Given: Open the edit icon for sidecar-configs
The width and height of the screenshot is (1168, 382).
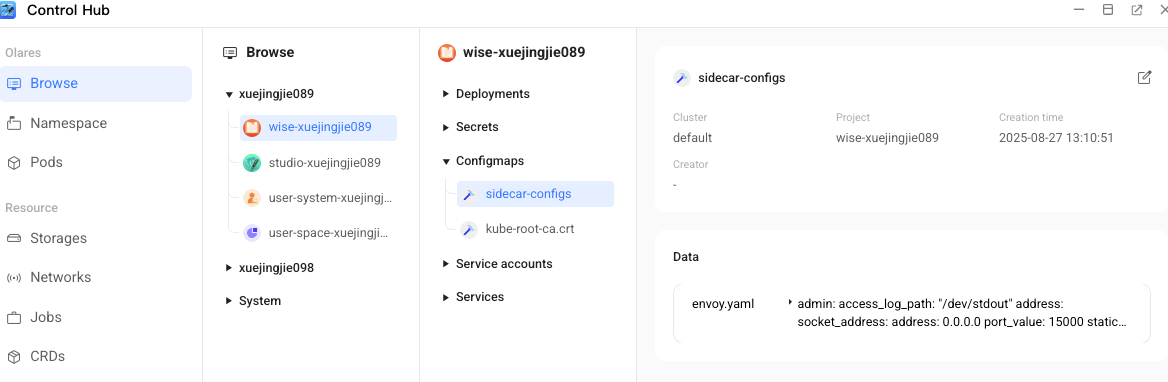Looking at the screenshot, I should point(1144,77).
